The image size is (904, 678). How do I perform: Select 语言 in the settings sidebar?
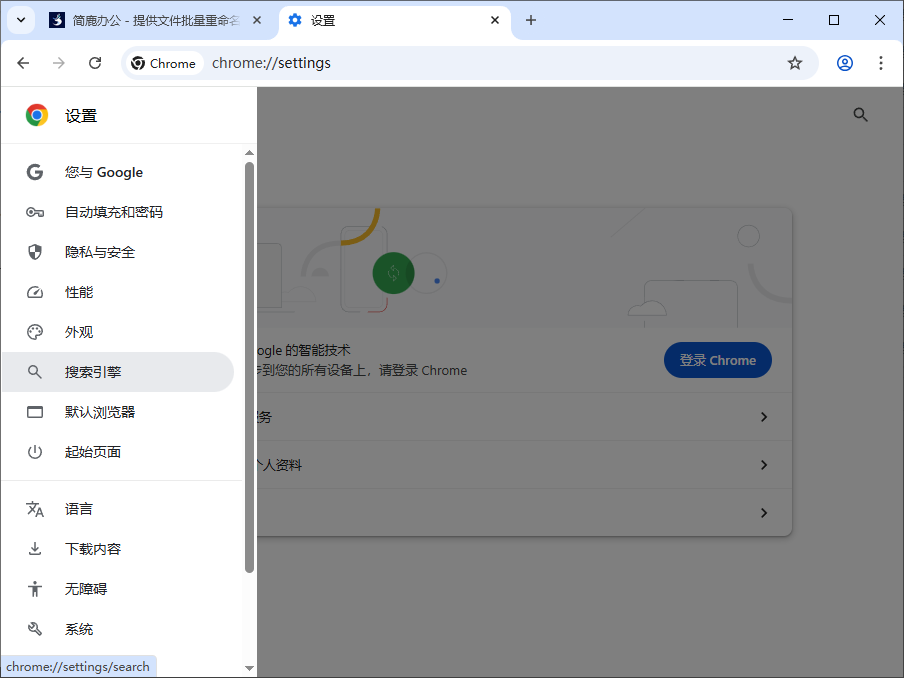coord(79,508)
